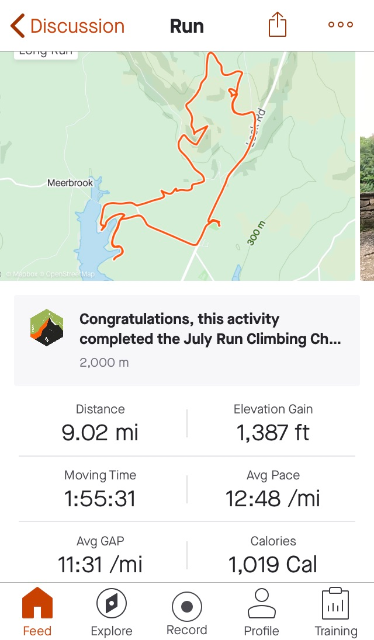The image size is (374, 640).
Task: Open the Explore compass icon
Action: coord(111,603)
